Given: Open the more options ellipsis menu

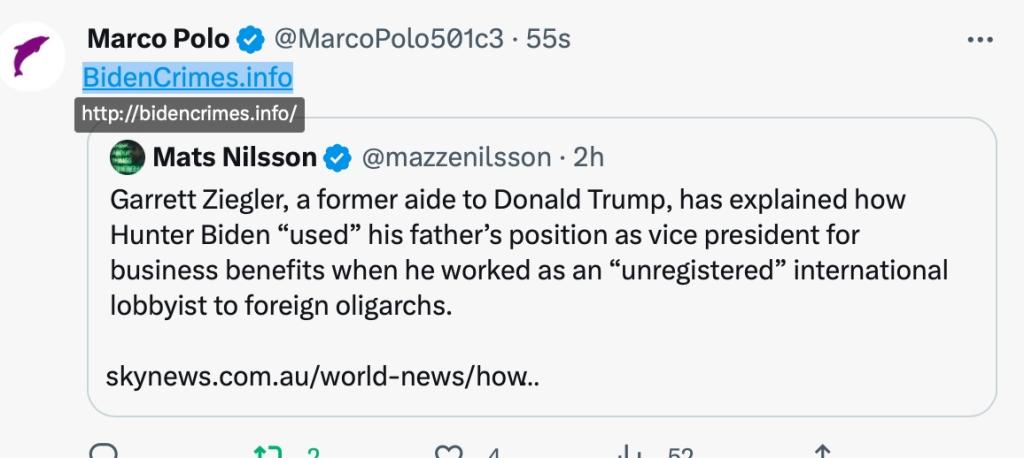Looking at the screenshot, I should [x=980, y=40].
